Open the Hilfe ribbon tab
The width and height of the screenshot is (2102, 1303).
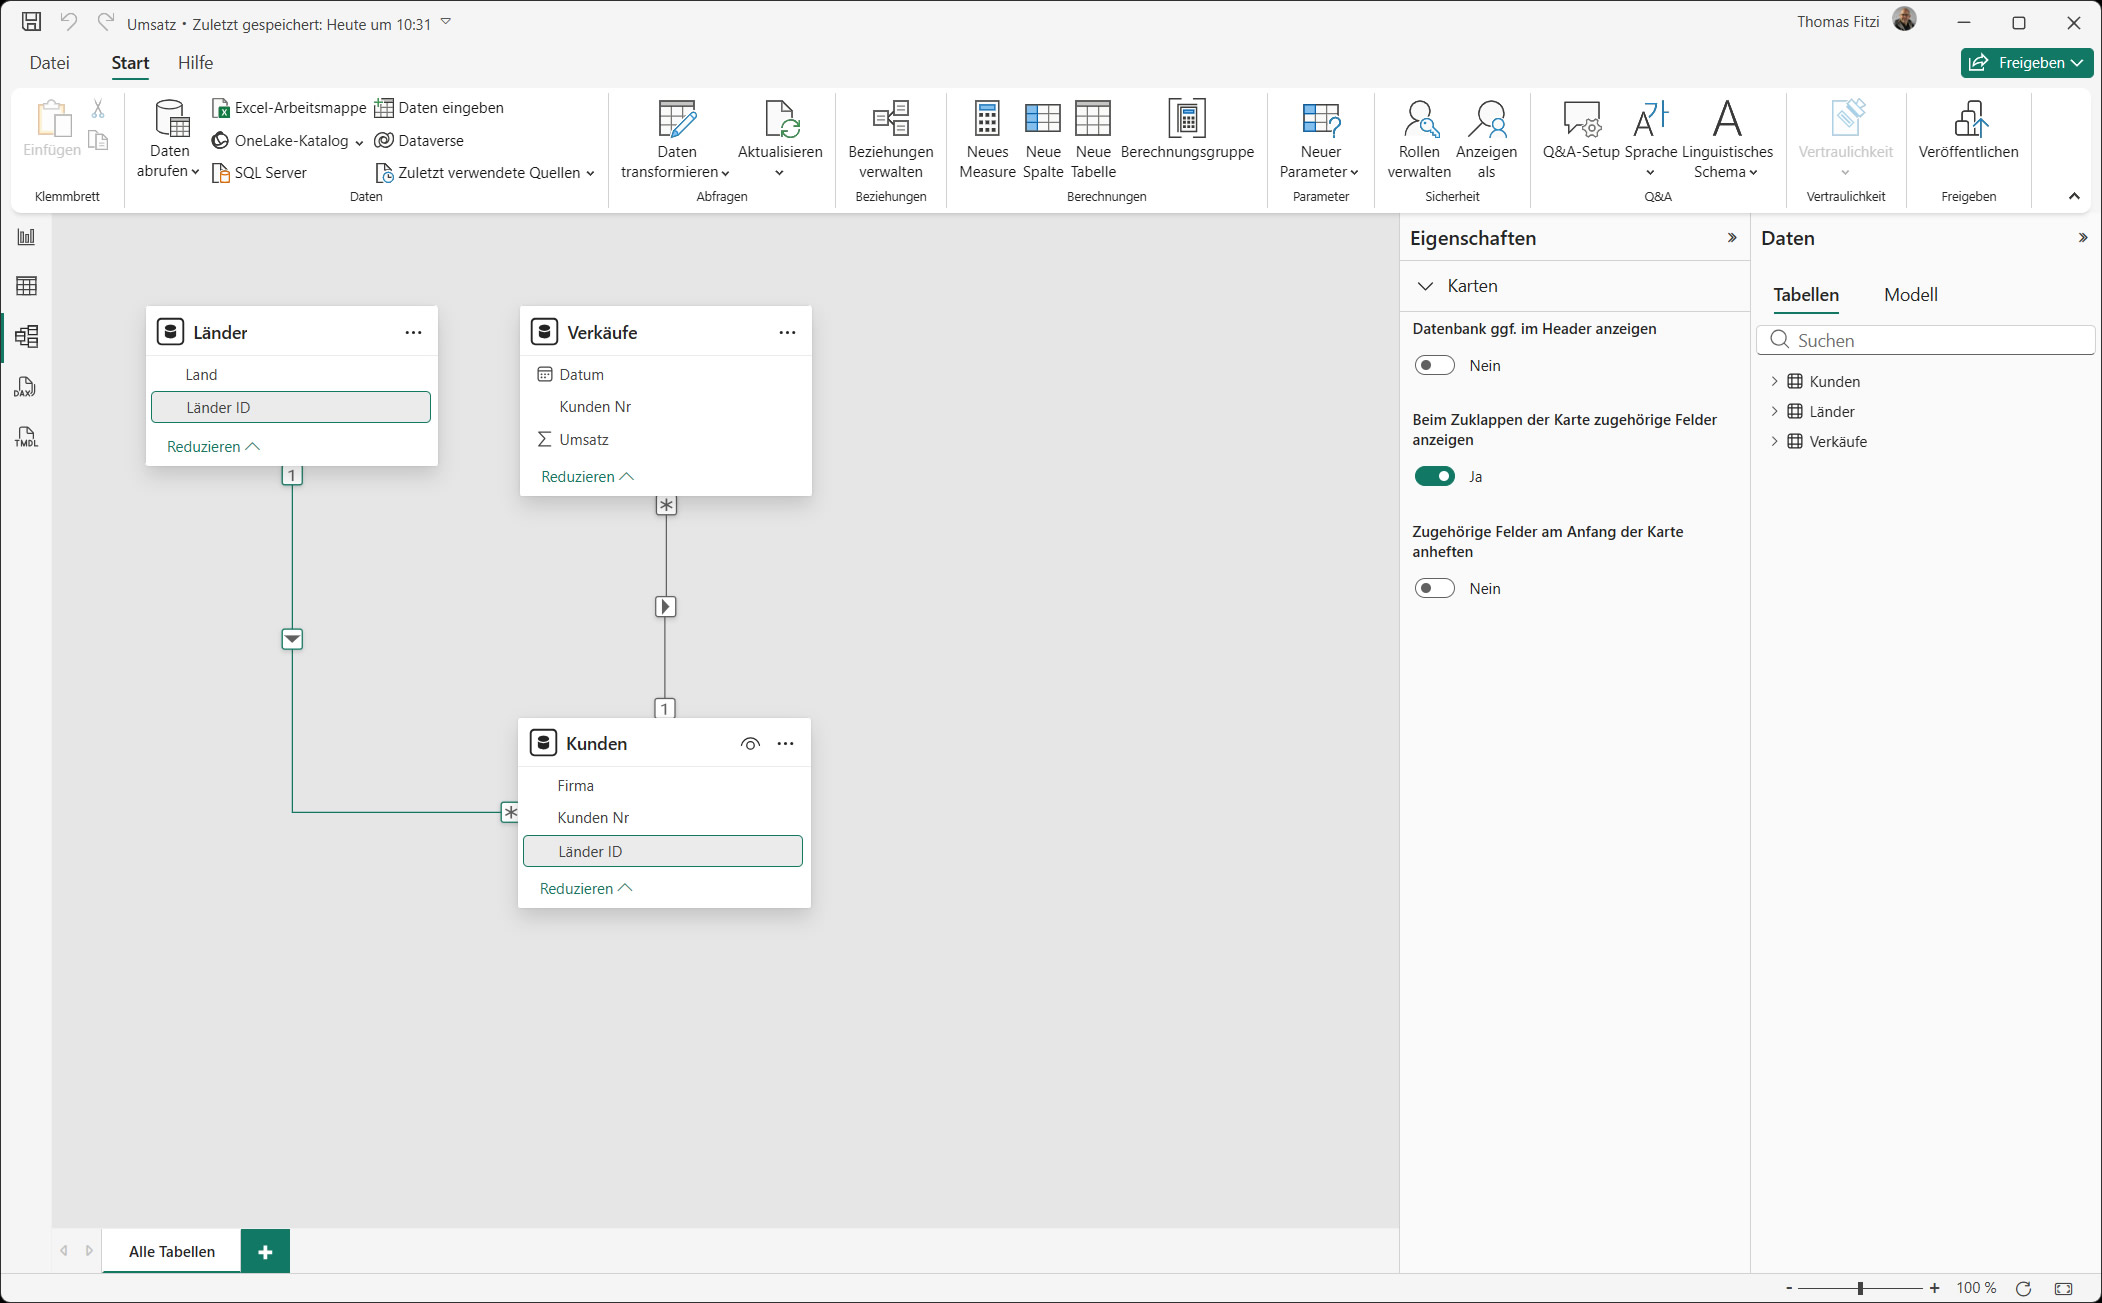195,63
